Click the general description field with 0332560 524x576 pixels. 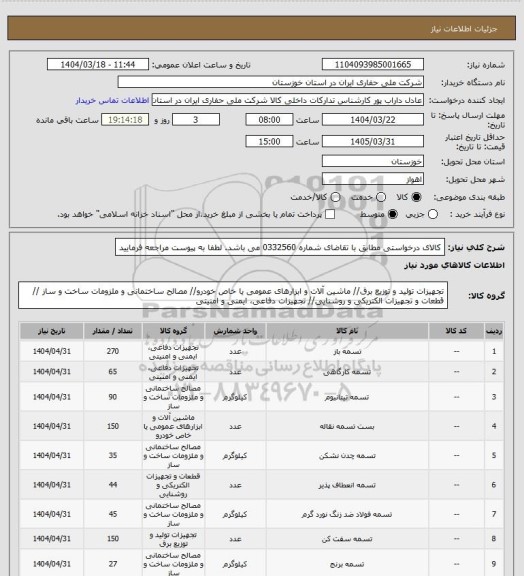[x=280, y=247]
